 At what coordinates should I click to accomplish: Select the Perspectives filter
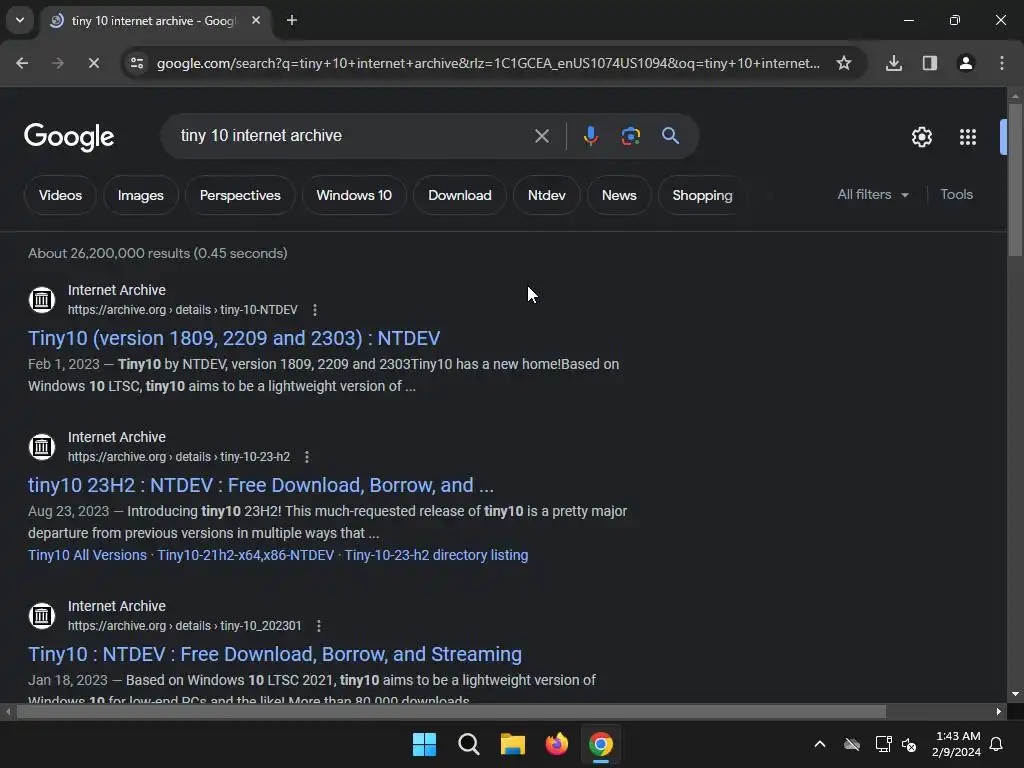[x=240, y=195]
